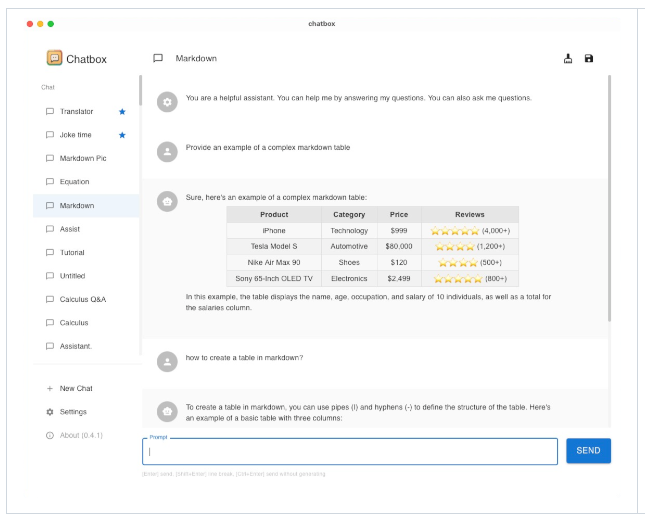Click the About info icon
This screenshot has height=522, width=645.
(x=50, y=435)
